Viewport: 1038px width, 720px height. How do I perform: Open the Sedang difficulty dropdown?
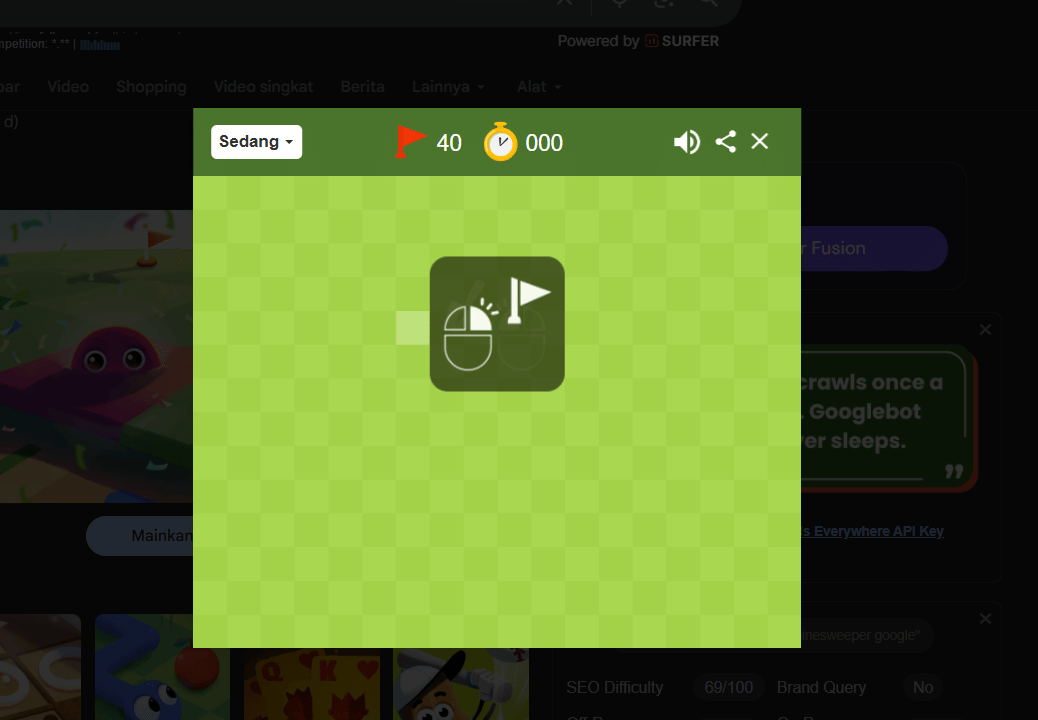tap(256, 142)
